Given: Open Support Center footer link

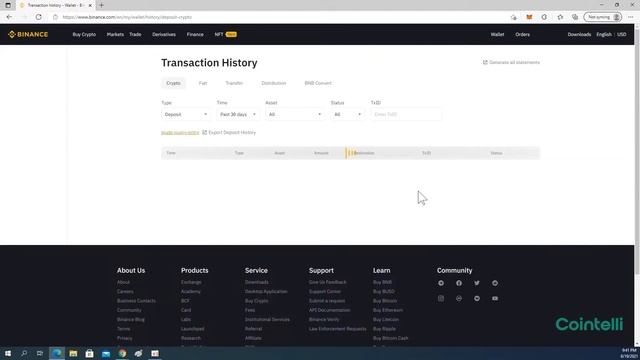Looking at the screenshot, I should (324, 291).
